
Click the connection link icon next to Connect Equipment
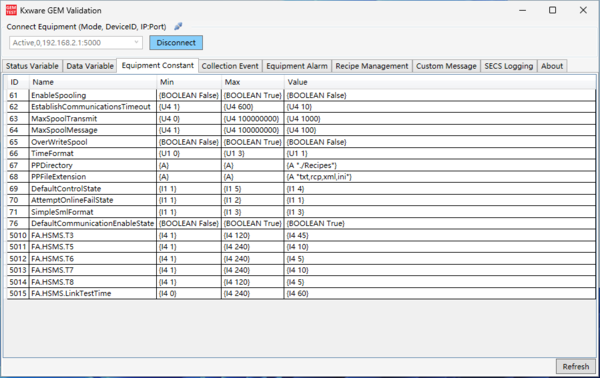(x=178, y=26)
